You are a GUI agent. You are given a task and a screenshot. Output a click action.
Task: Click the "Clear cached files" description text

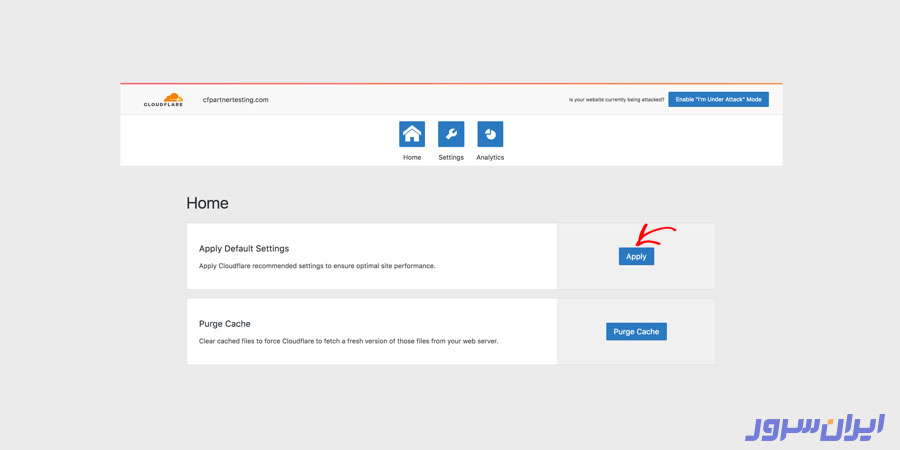point(348,341)
